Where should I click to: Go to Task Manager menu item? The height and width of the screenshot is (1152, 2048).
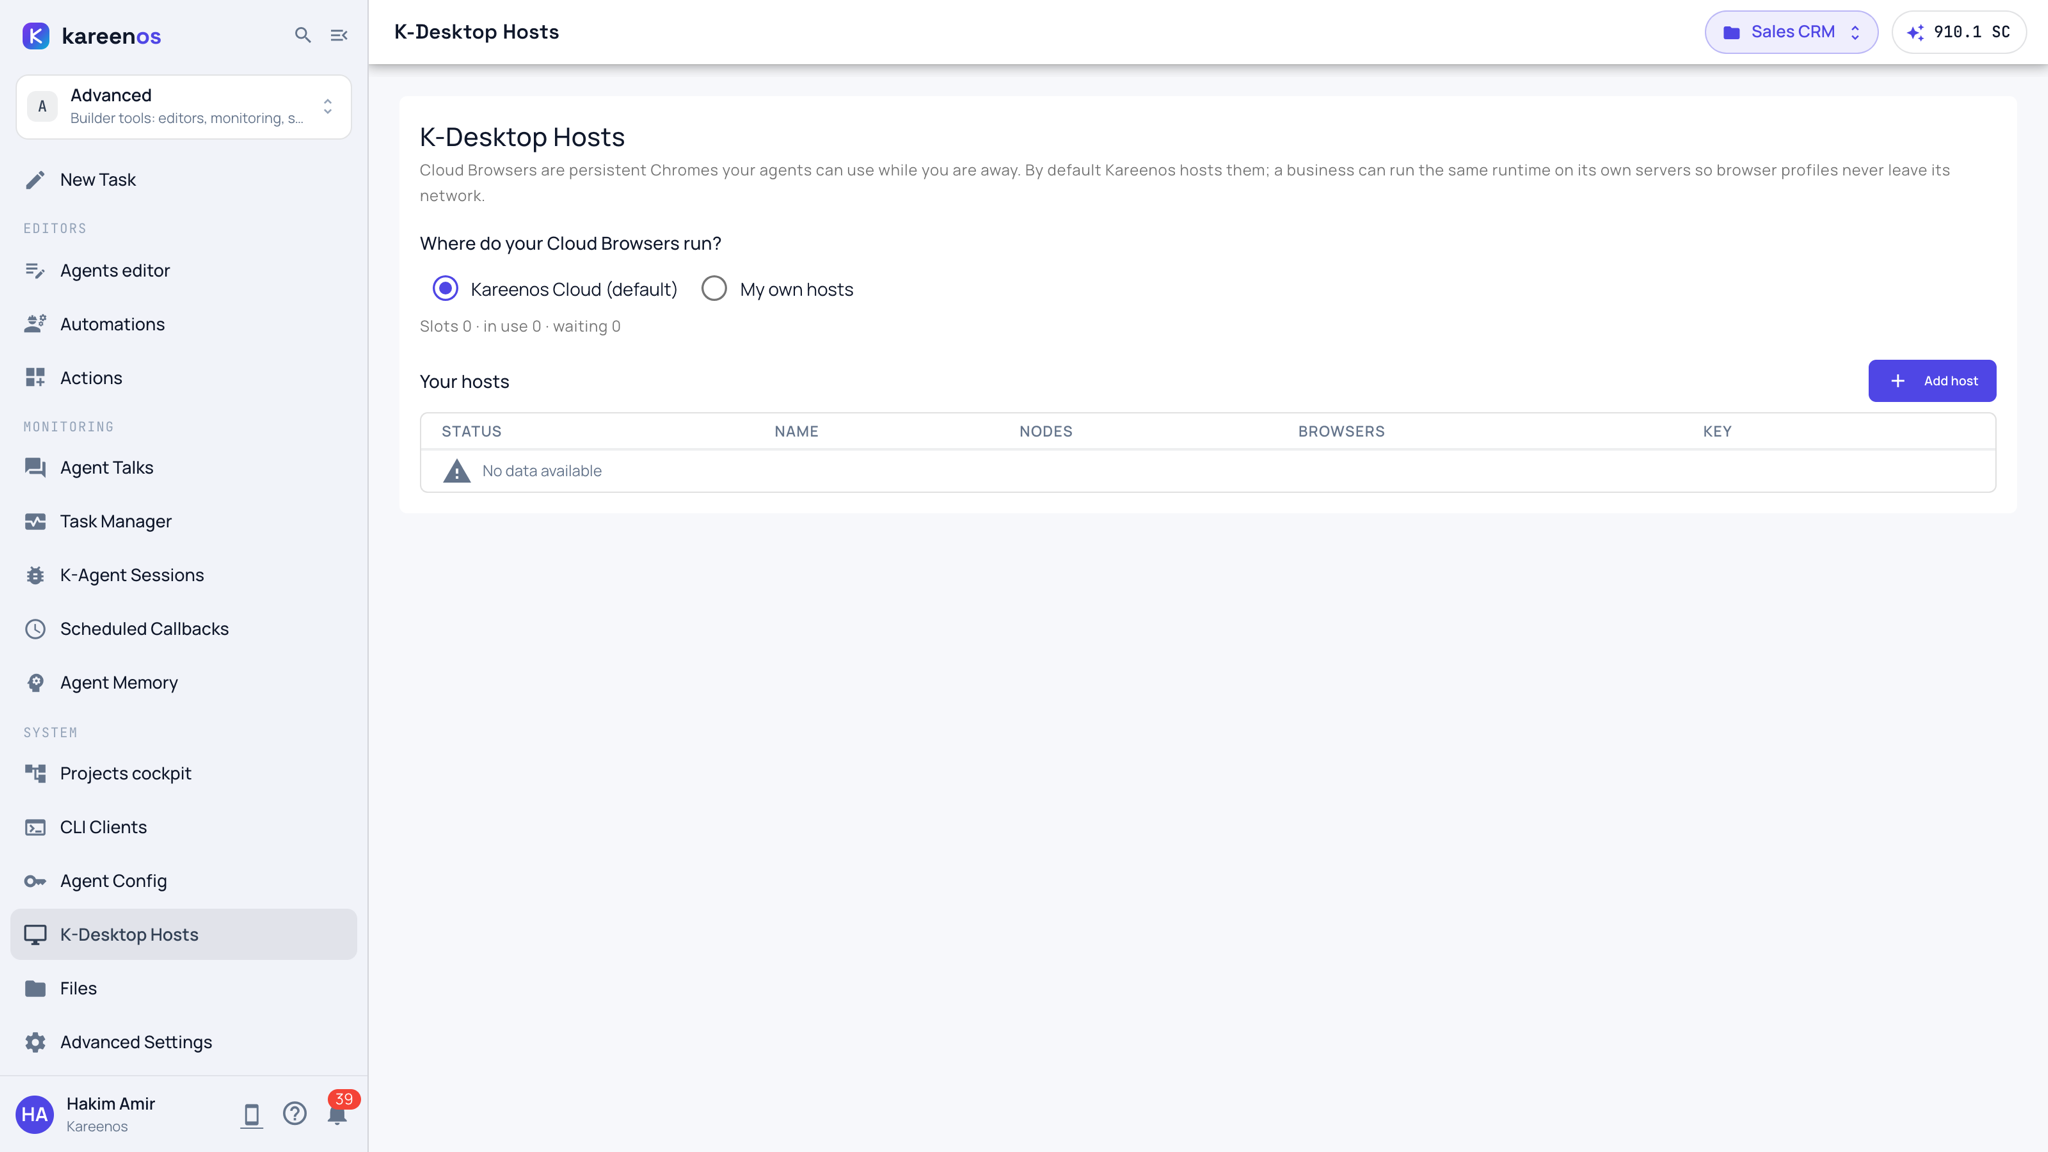click(184, 521)
